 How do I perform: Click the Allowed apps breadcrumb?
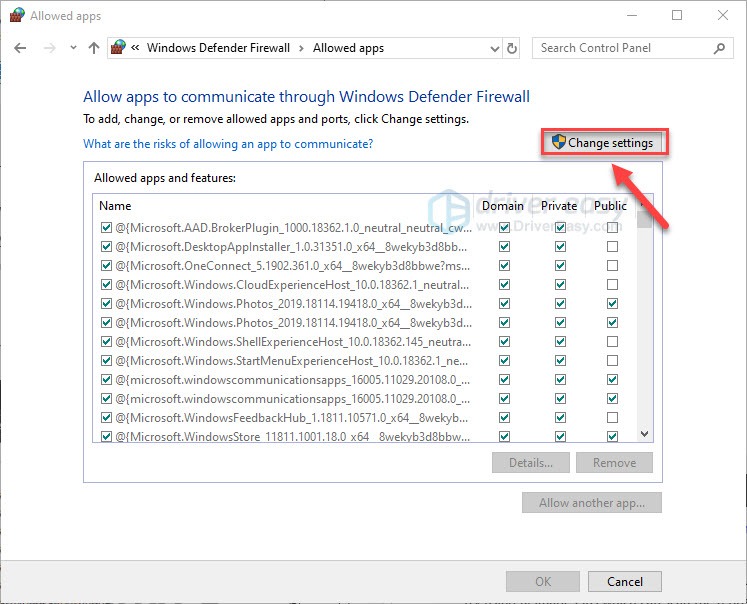(348, 48)
